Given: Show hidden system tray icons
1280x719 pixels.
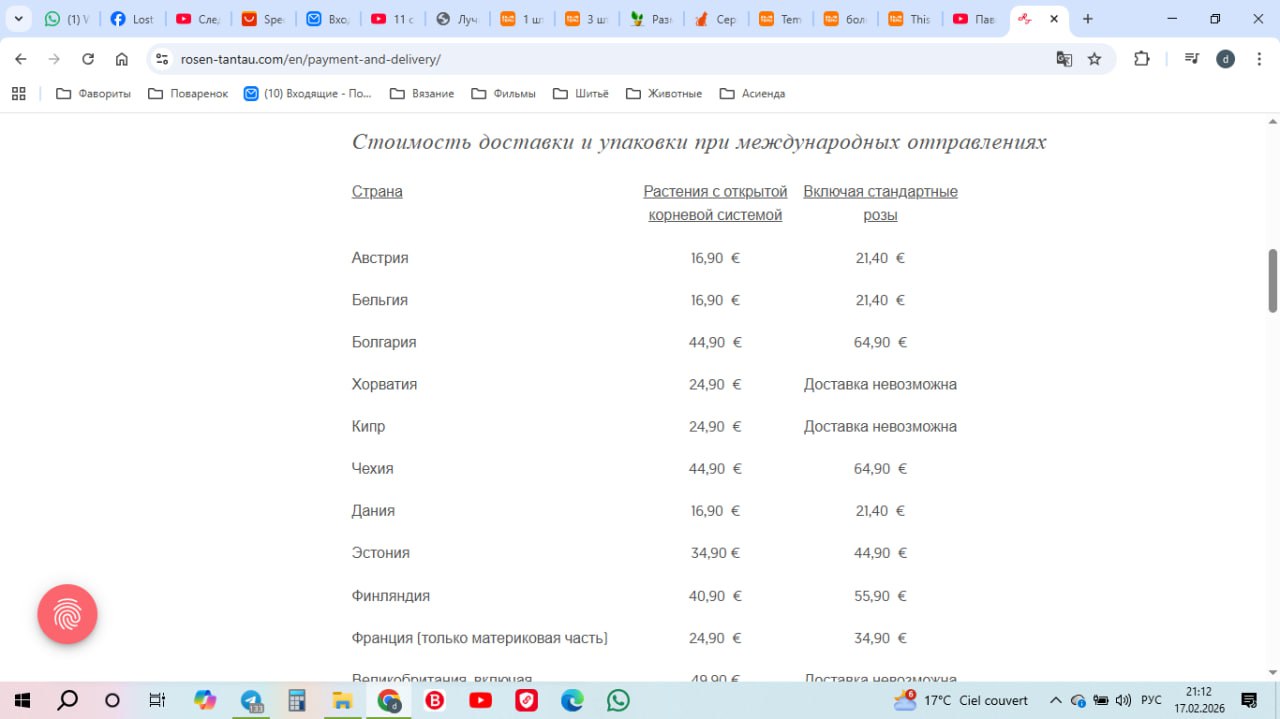Looking at the screenshot, I should (x=1055, y=700).
